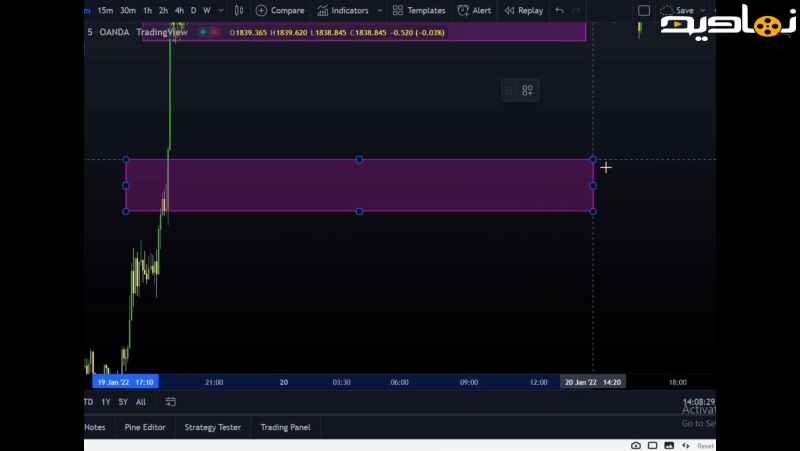Open the Go to date icon
Screen dimensions: 800x451
point(170,402)
